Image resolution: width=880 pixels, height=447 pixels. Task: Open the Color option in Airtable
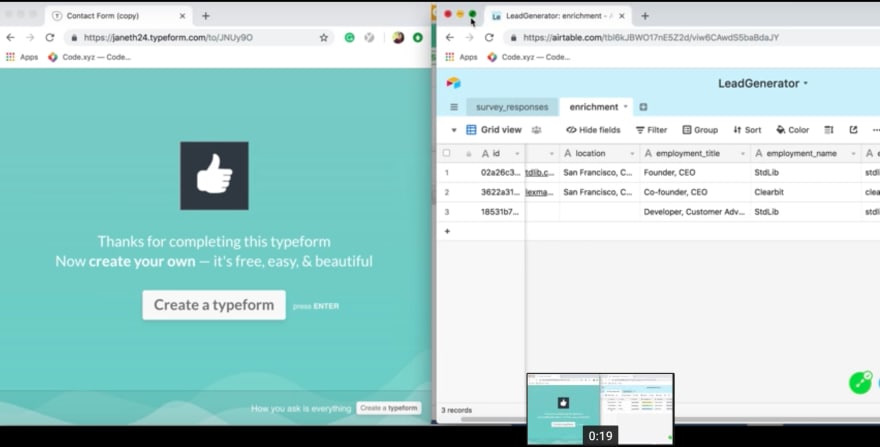point(792,130)
